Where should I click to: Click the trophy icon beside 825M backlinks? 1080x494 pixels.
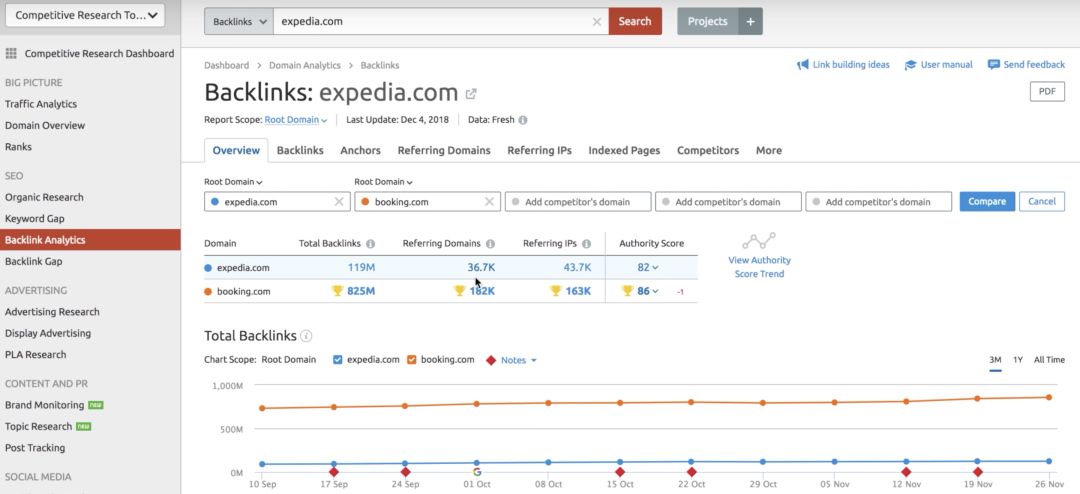(x=338, y=291)
